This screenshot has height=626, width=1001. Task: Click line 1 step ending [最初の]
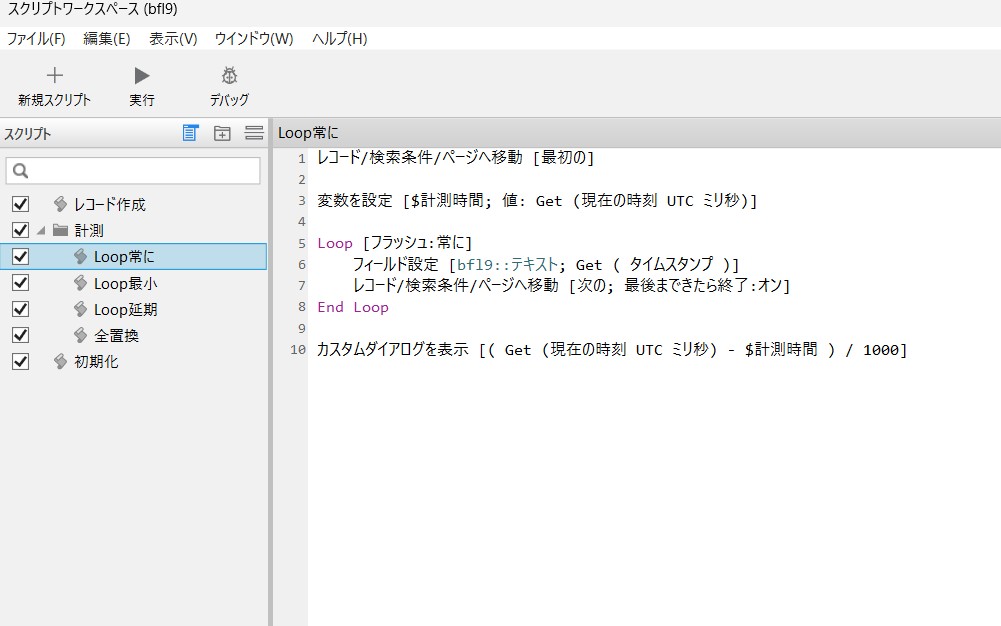[x=456, y=158]
